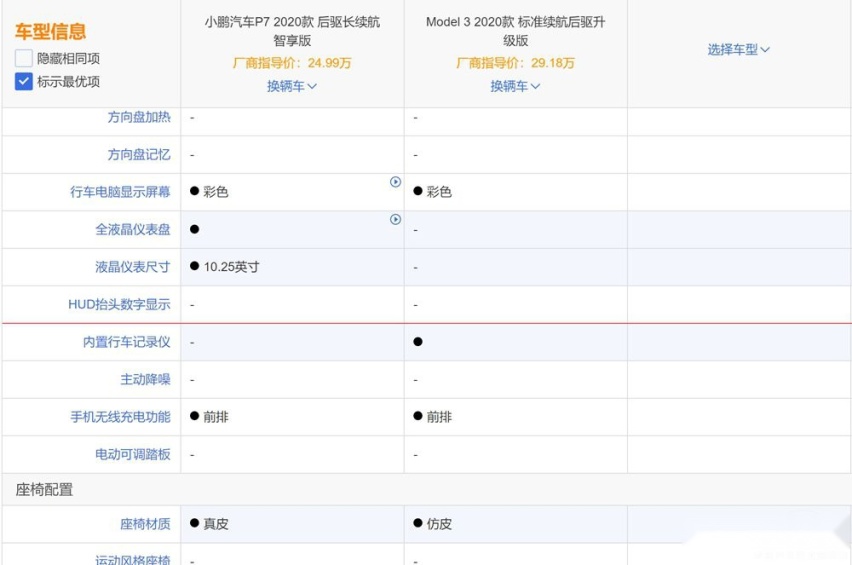This screenshot has width=852, height=565.
Task: Click 主动降噪 parameter link
Action: pos(145,379)
